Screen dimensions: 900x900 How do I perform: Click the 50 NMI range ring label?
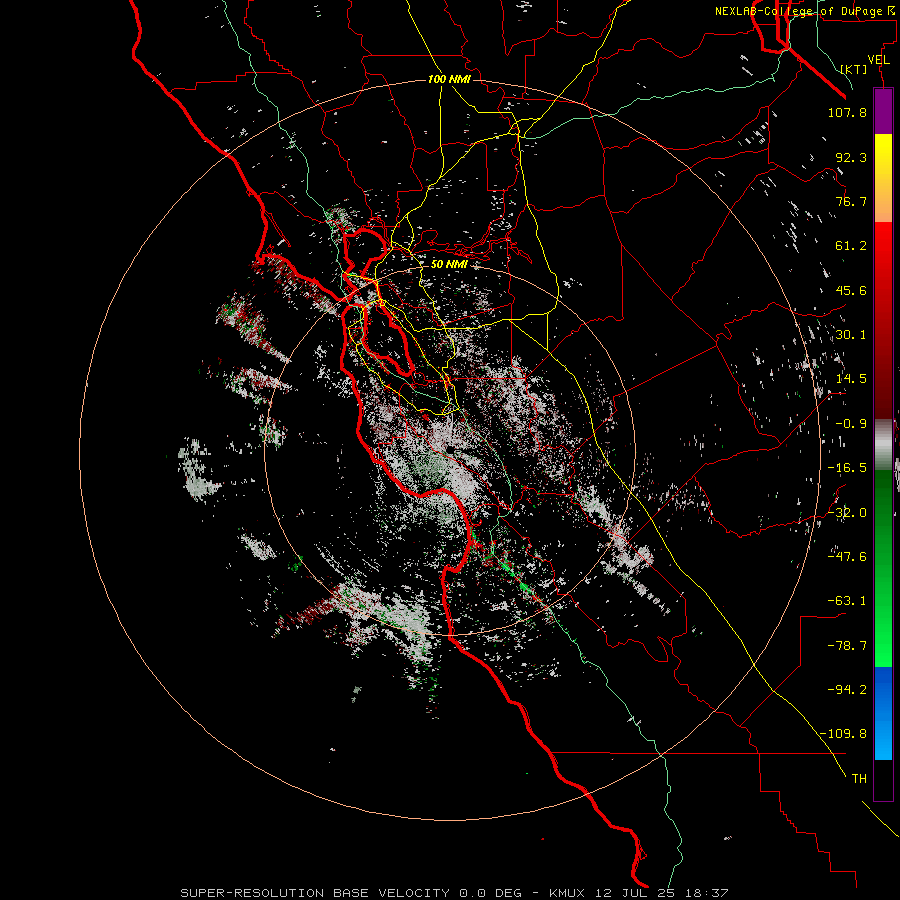pos(449,264)
